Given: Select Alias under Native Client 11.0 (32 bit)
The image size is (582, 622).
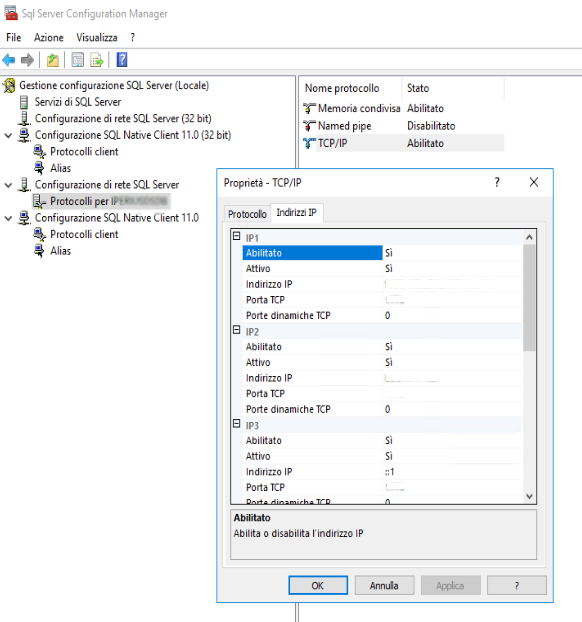Looking at the screenshot, I should [x=60, y=169].
